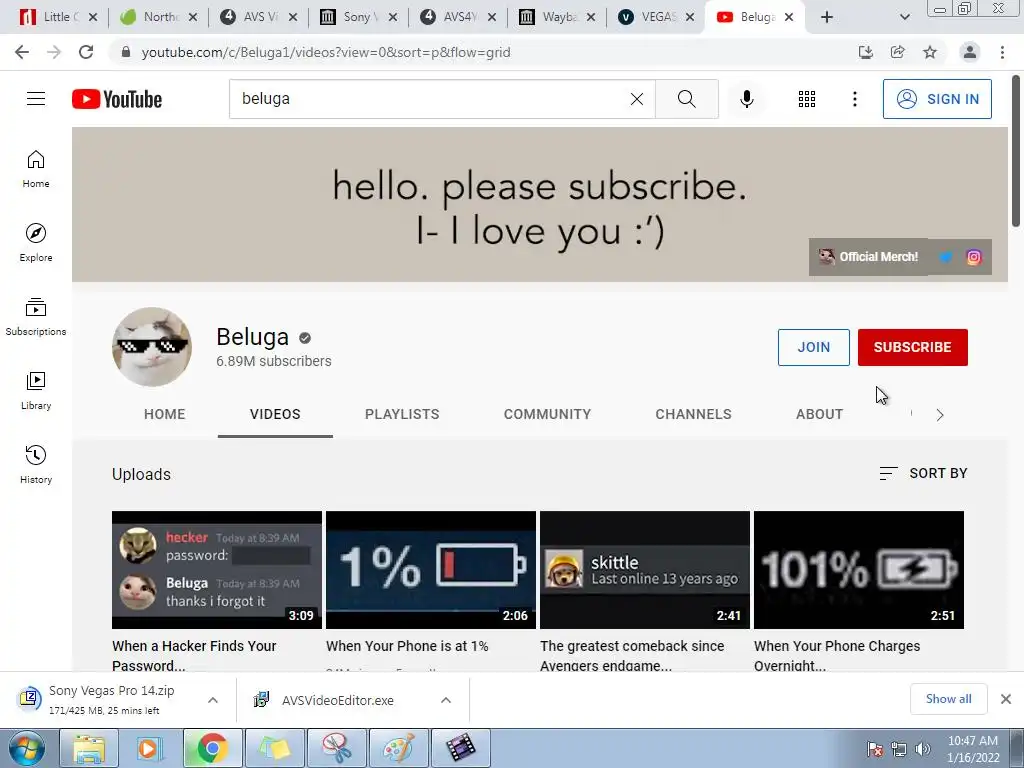Click the volume speaker tray icon
Screen dimensions: 1024x768
(x=922, y=749)
